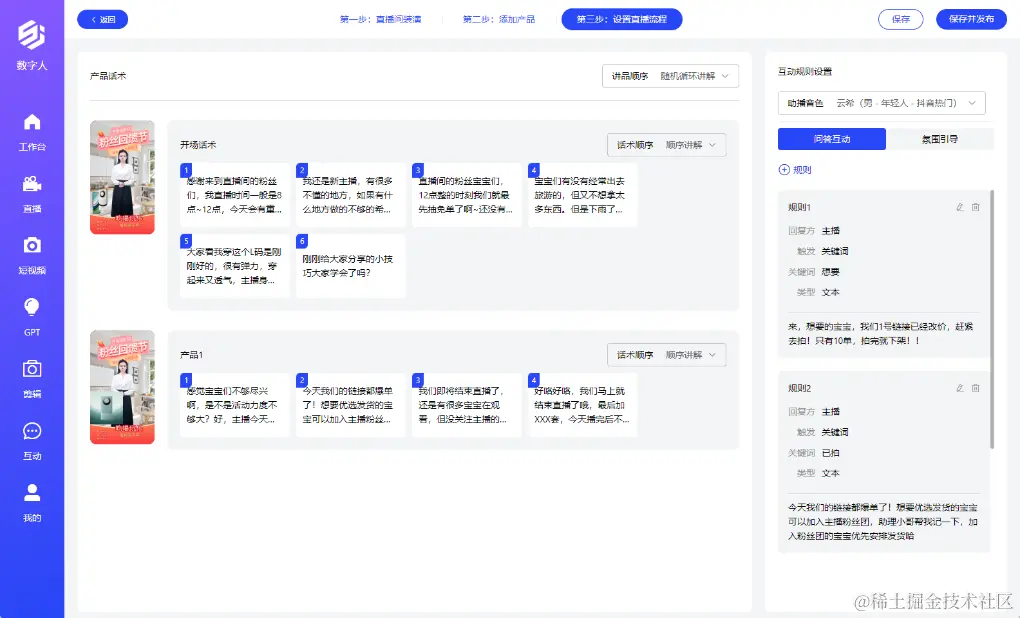Select 开场话术 script card 6 about 小技巧

[351, 266]
